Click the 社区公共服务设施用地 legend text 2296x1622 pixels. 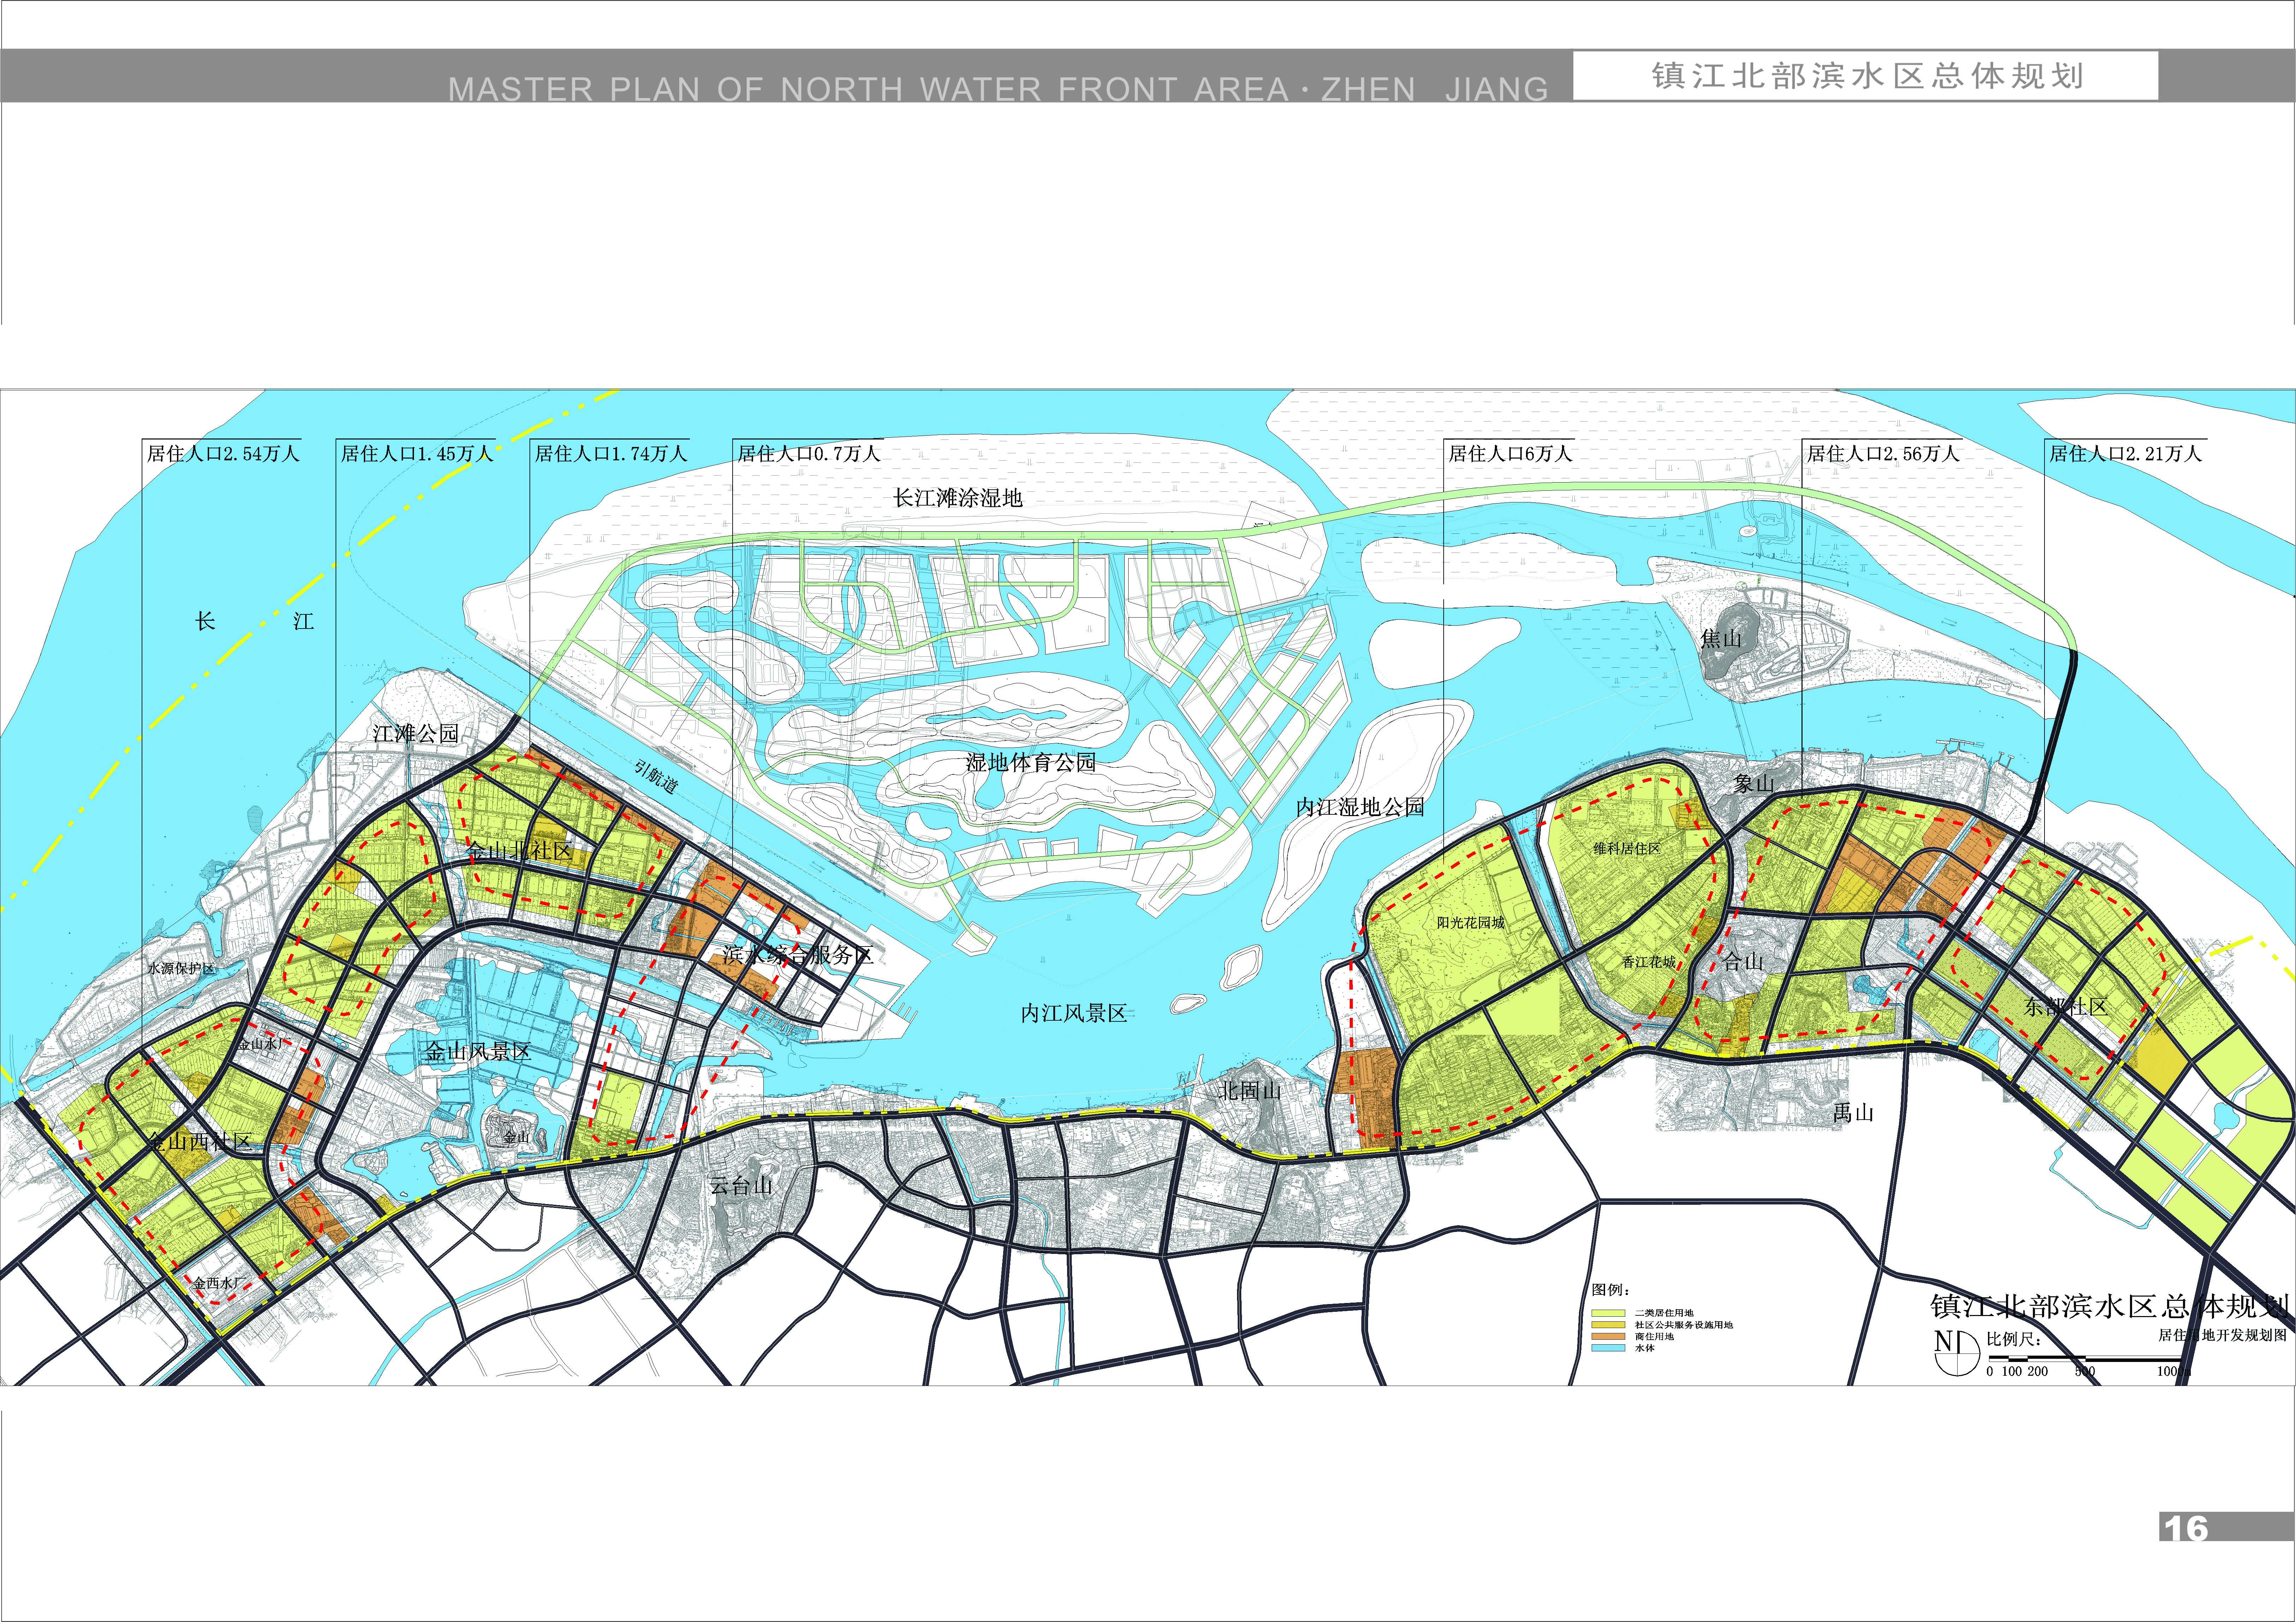(1684, 1325)
